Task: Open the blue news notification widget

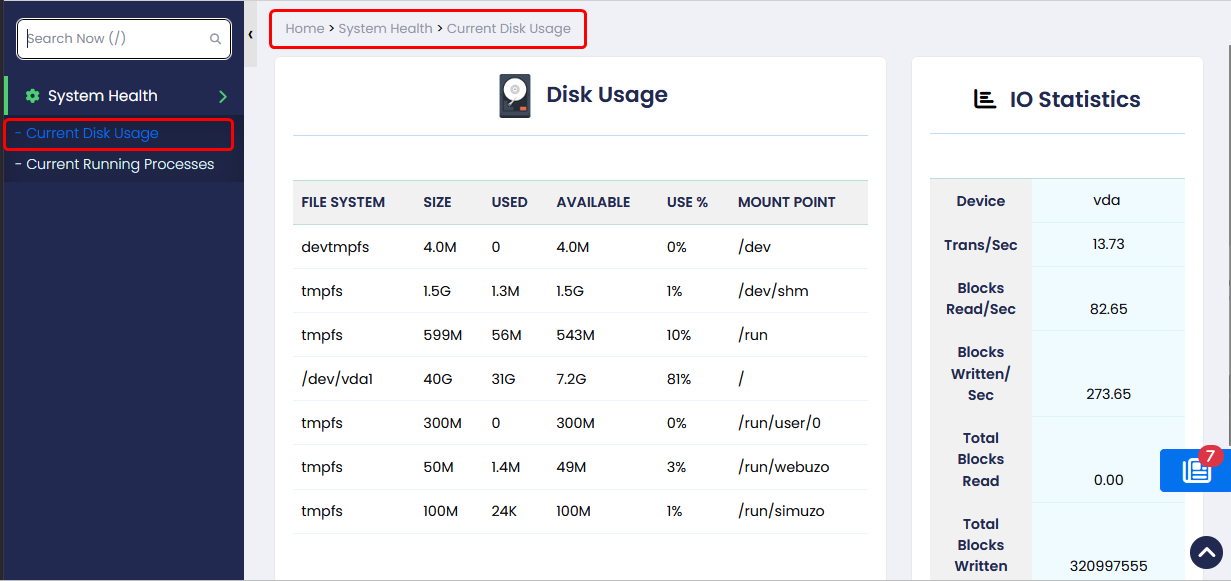Action: point(1195,471)
